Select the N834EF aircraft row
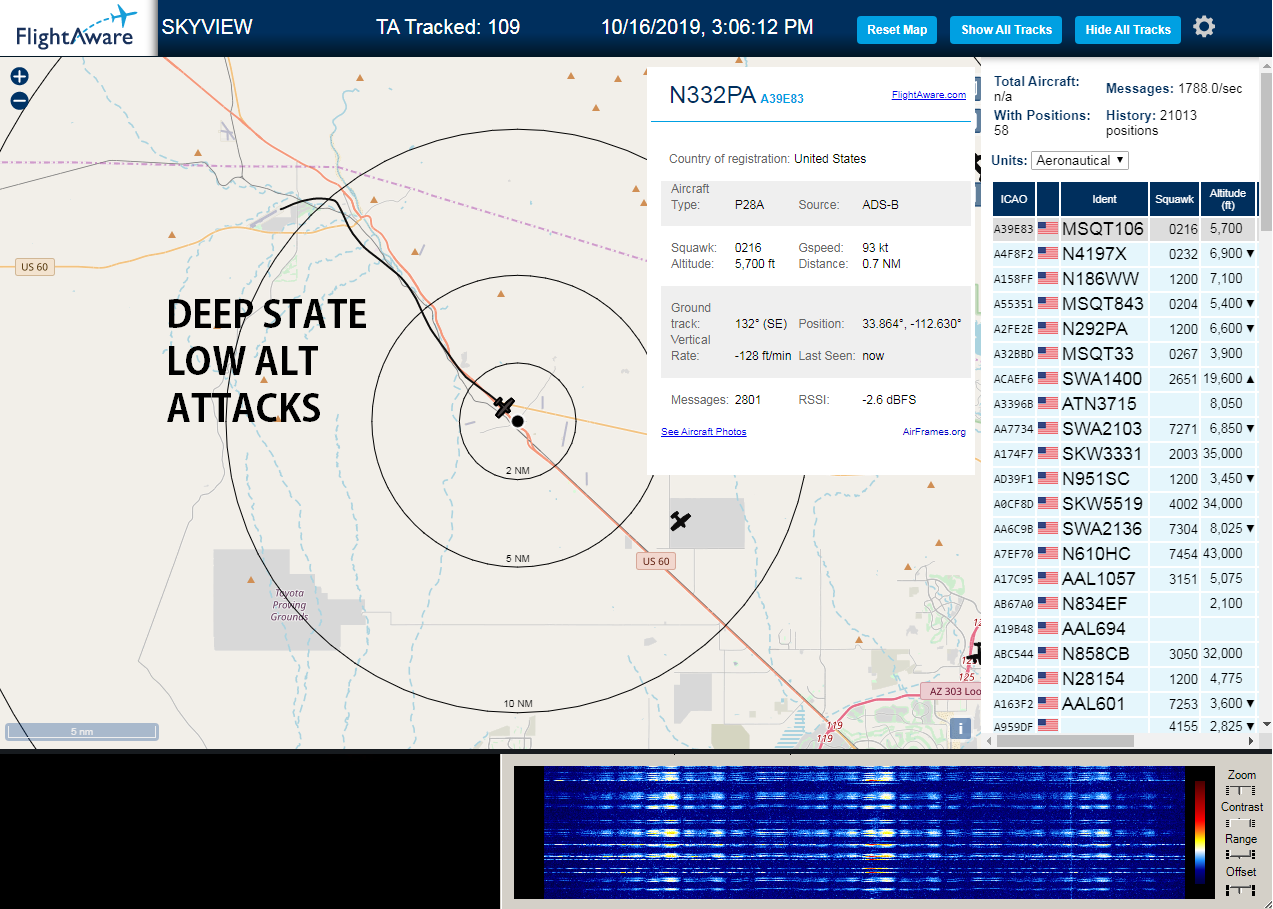This screenshot has width=1273, height=909. (x=1124, y=604)
